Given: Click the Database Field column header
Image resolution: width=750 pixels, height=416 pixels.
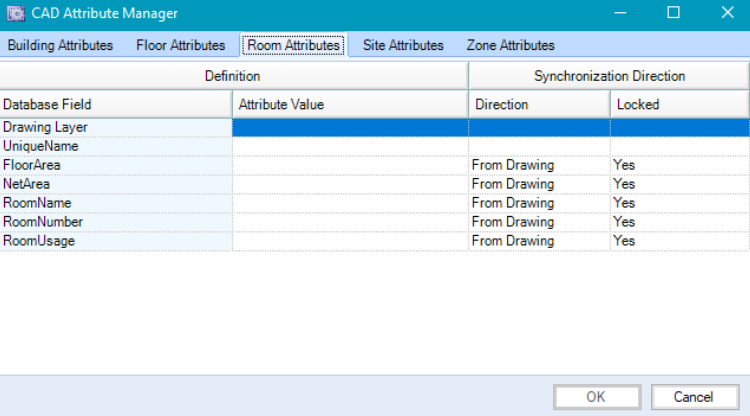Looking at the screenshot, I should point(115,104).
